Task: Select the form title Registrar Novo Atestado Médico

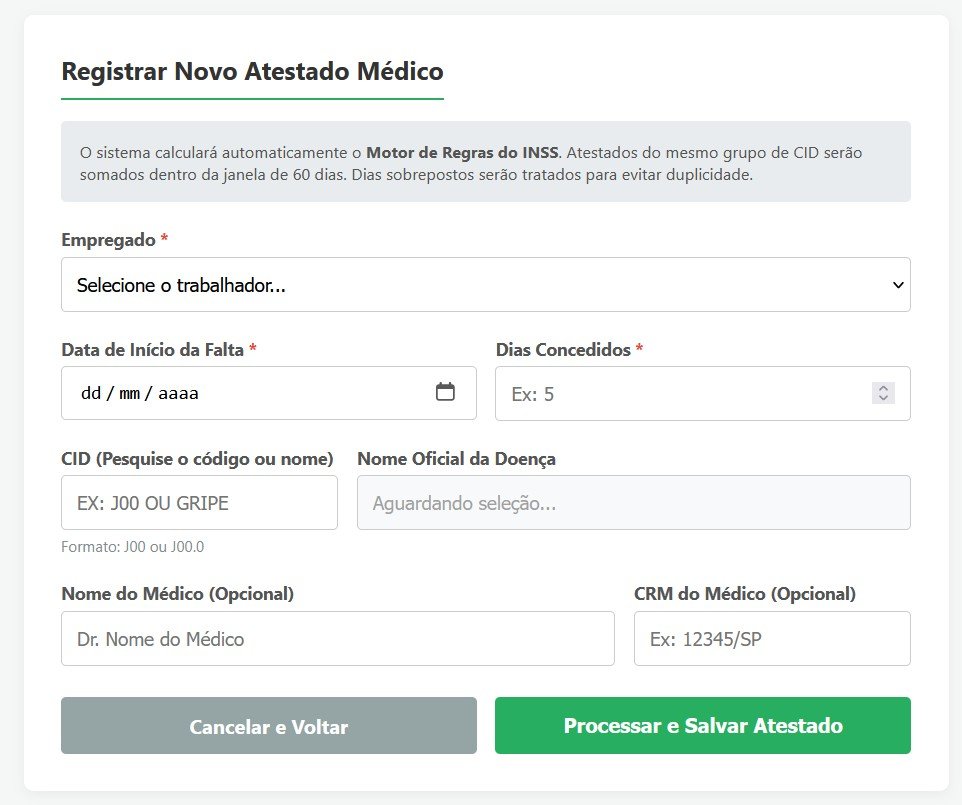Action: point(252,71)
